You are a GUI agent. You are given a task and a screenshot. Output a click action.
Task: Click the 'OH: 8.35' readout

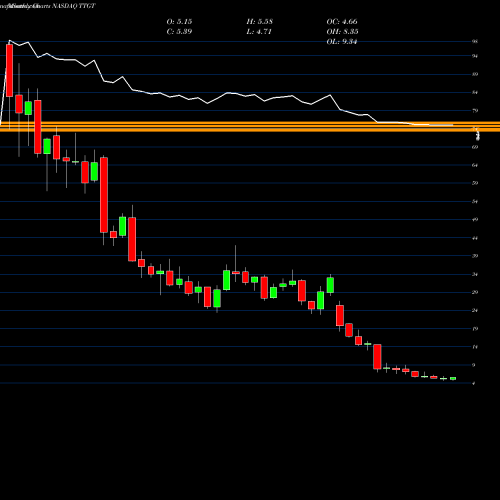342,32
